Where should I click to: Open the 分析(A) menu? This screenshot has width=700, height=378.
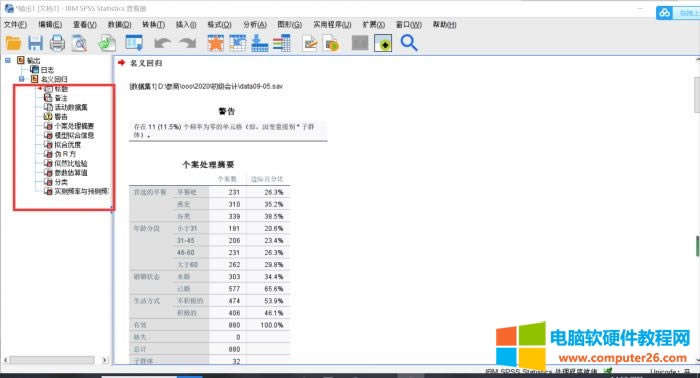click(x=255, y=25)
